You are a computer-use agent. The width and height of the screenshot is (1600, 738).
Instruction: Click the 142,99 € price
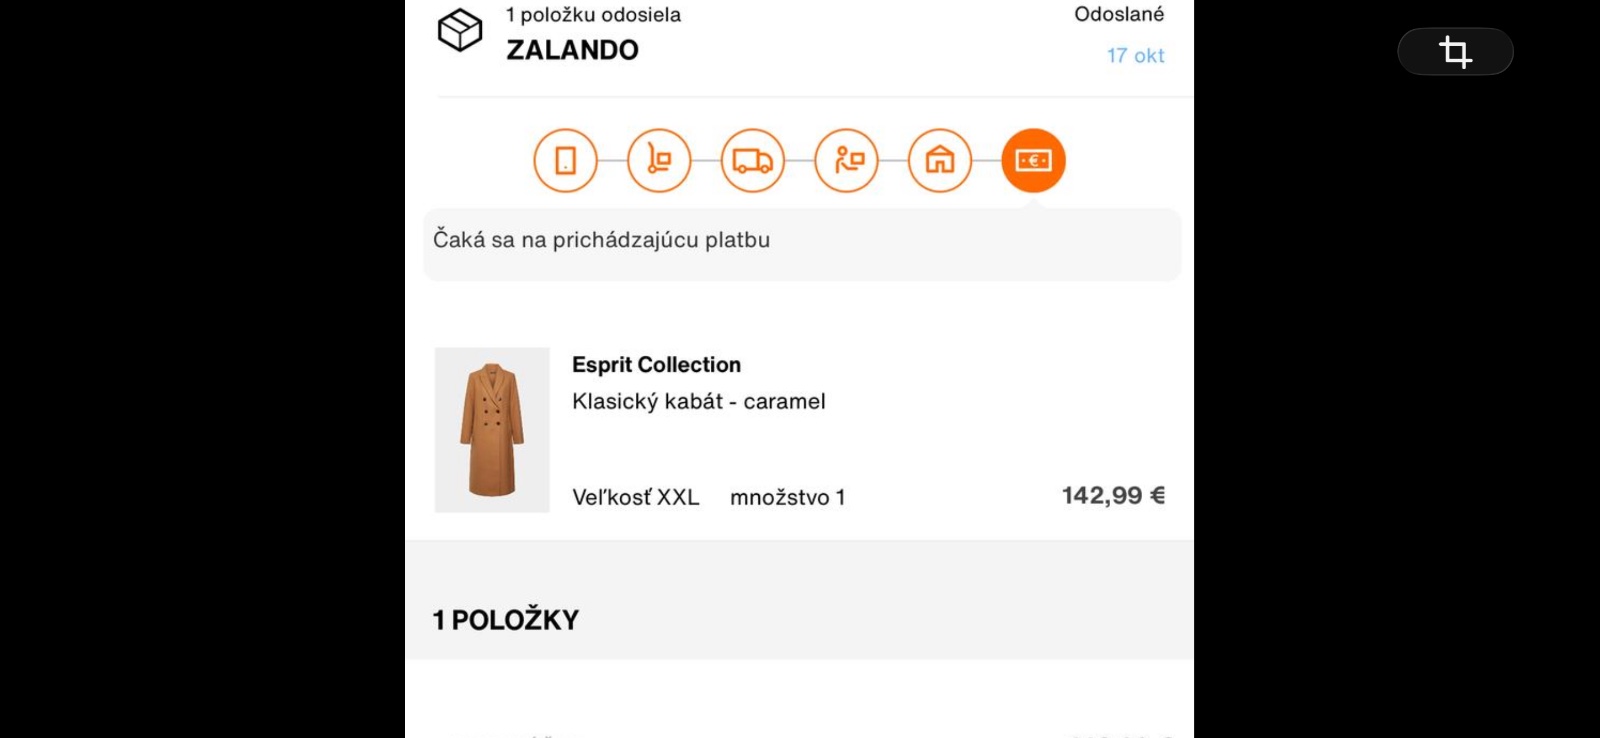tap(1113, 495)
